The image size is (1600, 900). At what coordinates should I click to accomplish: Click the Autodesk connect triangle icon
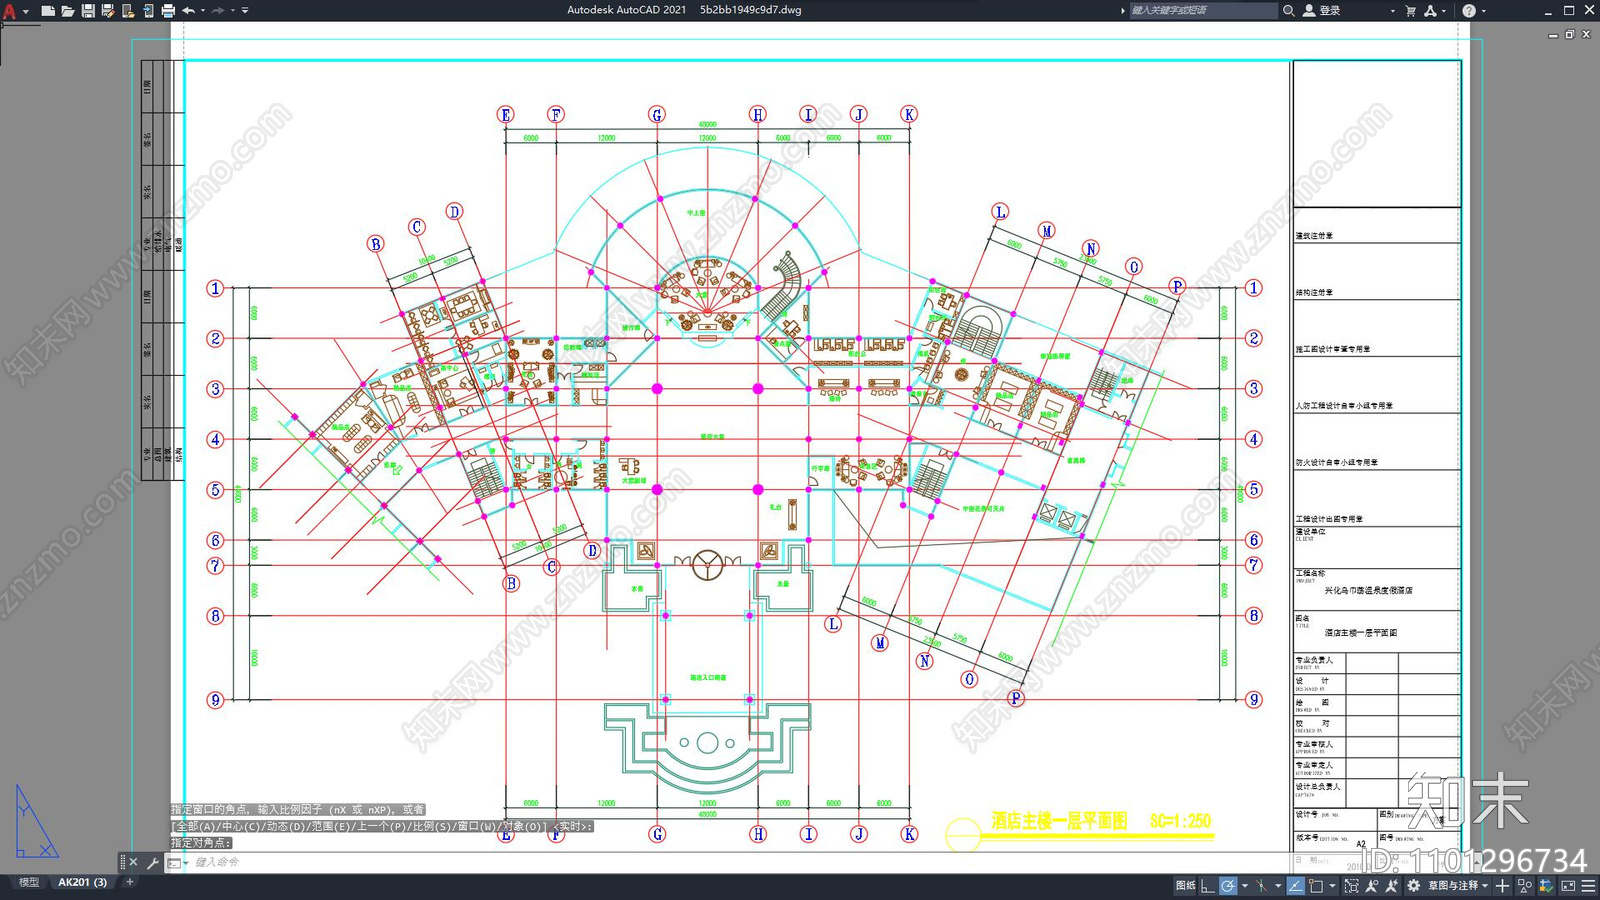pos(1430,10)
